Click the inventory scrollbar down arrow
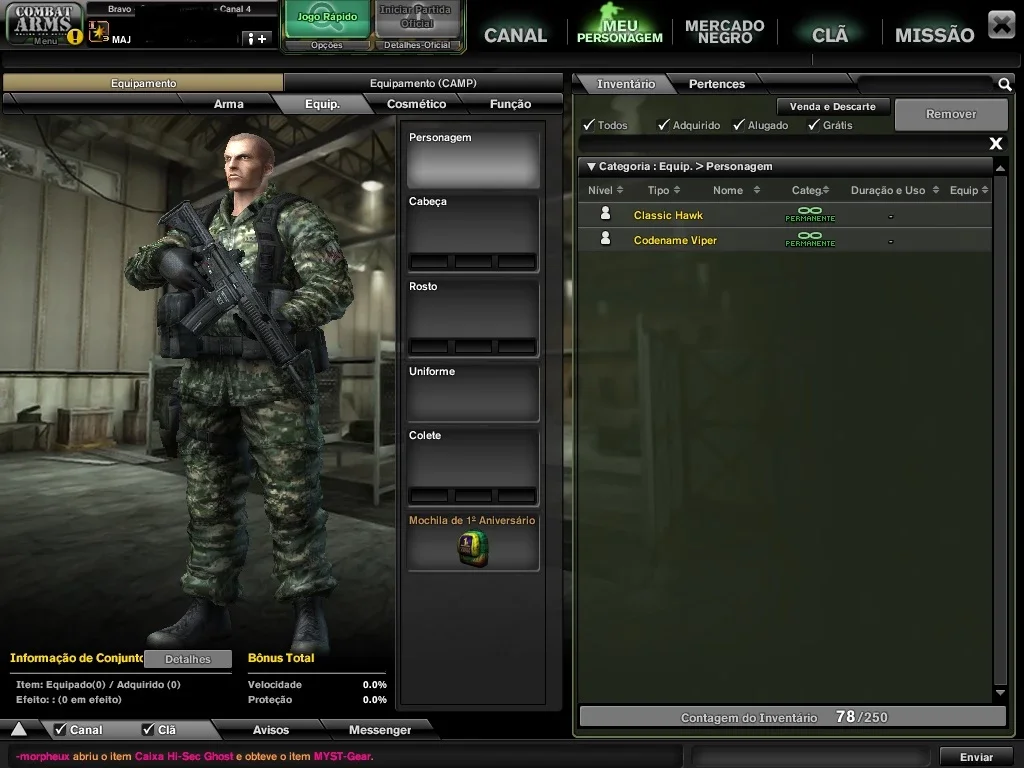This screenshot has height=768, width=1024. (x=1000, y=692)
